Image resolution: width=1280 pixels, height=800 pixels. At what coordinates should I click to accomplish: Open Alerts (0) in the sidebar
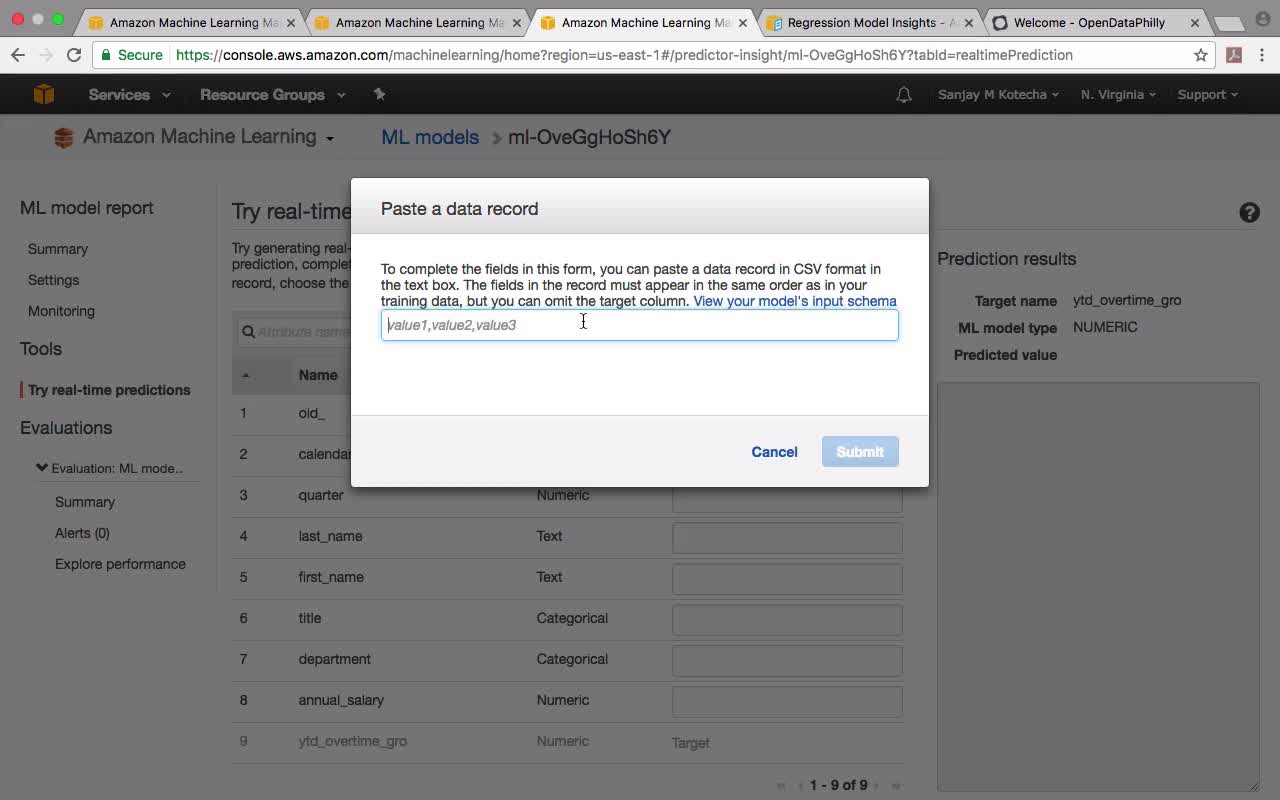82,533
